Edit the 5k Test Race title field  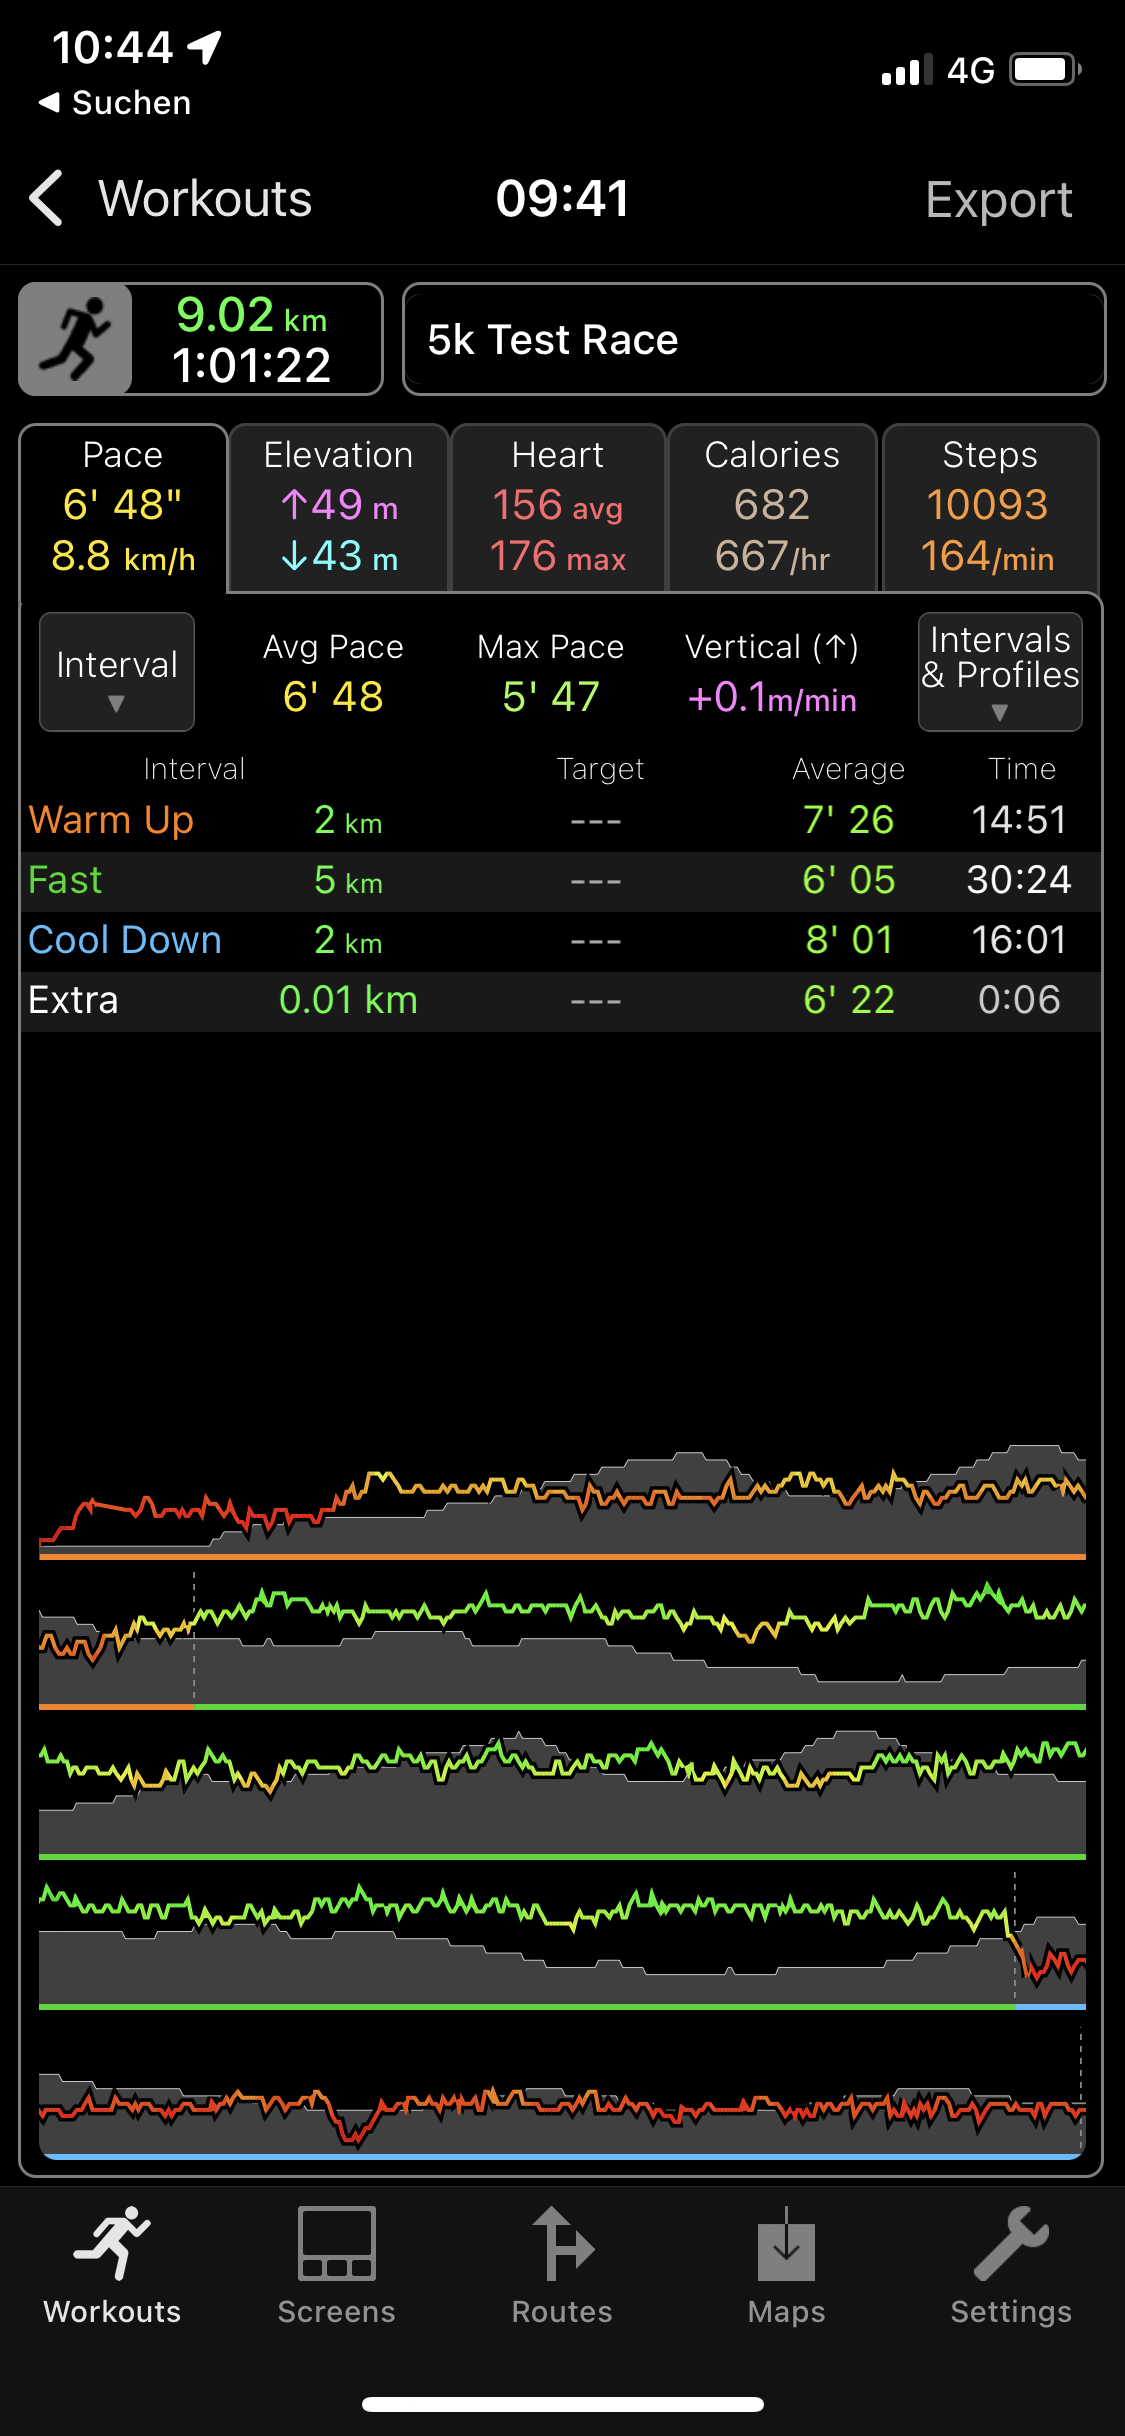[x=754, y=340]
